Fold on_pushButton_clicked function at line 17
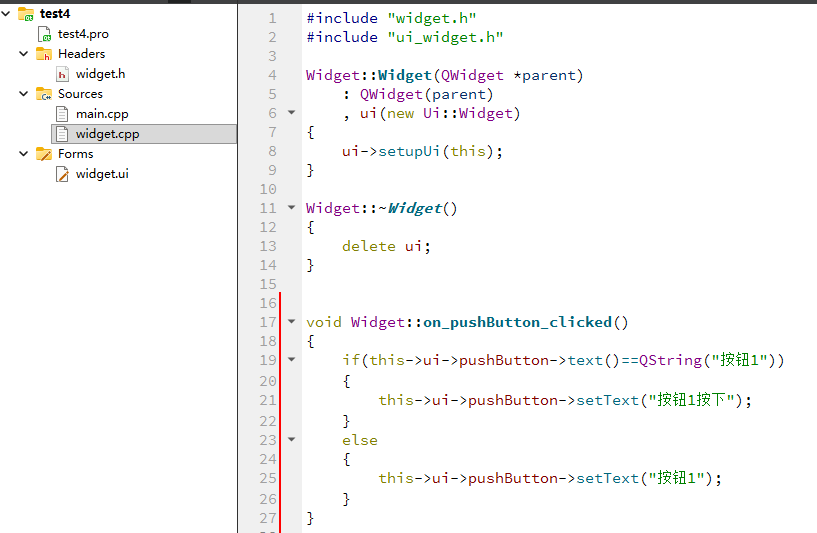 [292, 321]
